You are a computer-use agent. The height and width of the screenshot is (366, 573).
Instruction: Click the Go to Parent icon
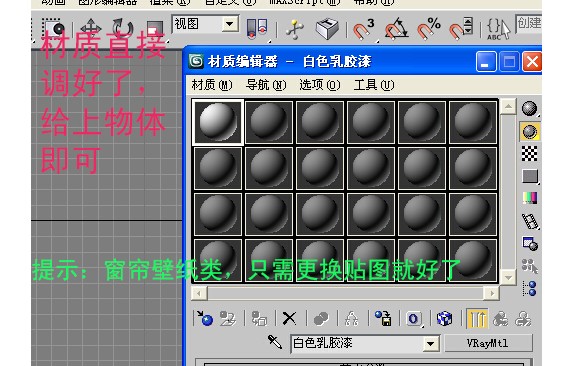pos(501,319)
